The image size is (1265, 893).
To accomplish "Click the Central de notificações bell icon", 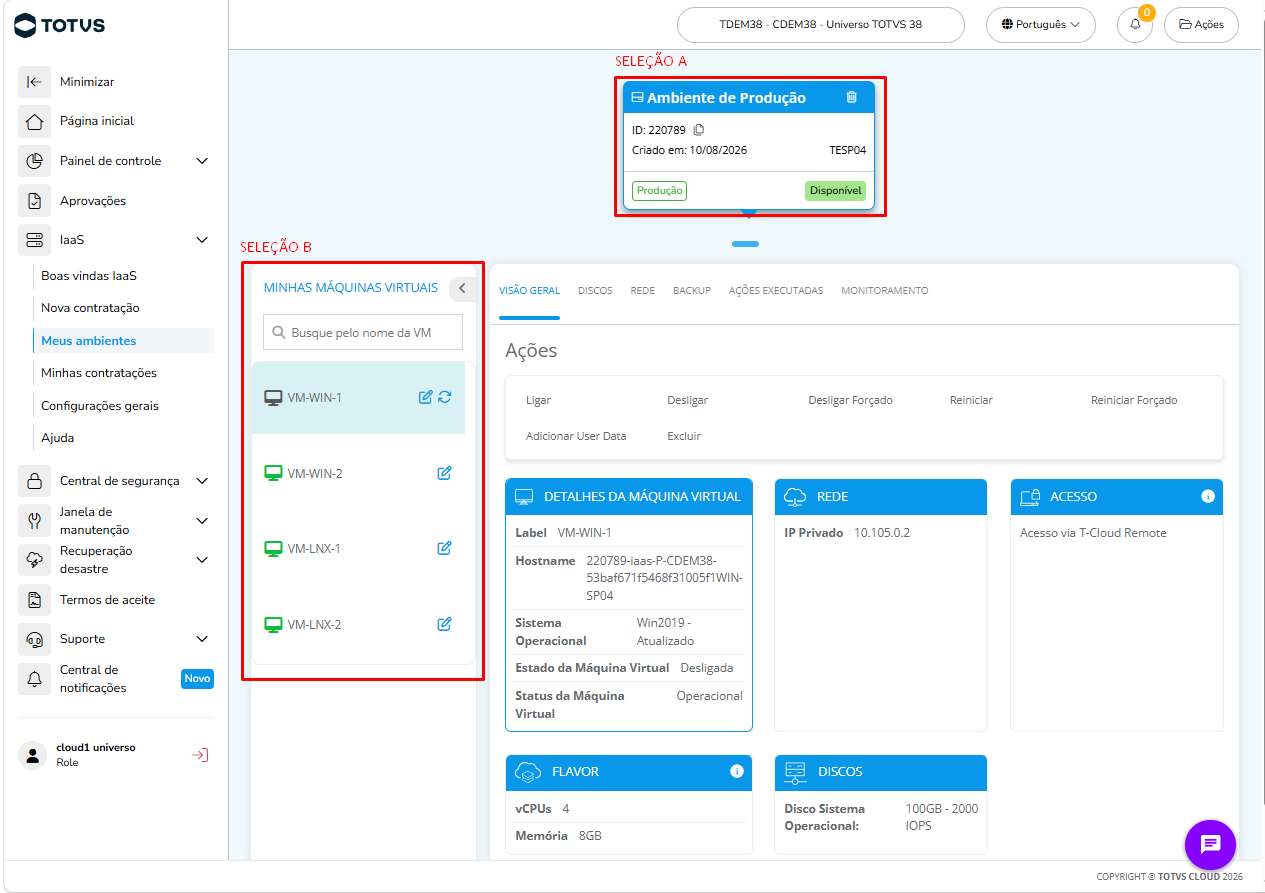I will [x=34, y=679].
